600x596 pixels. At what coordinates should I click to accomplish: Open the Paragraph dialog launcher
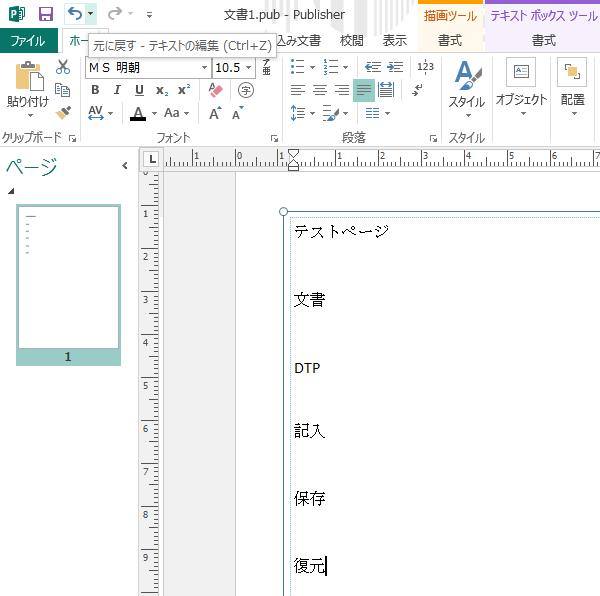(x=433, y=138)
